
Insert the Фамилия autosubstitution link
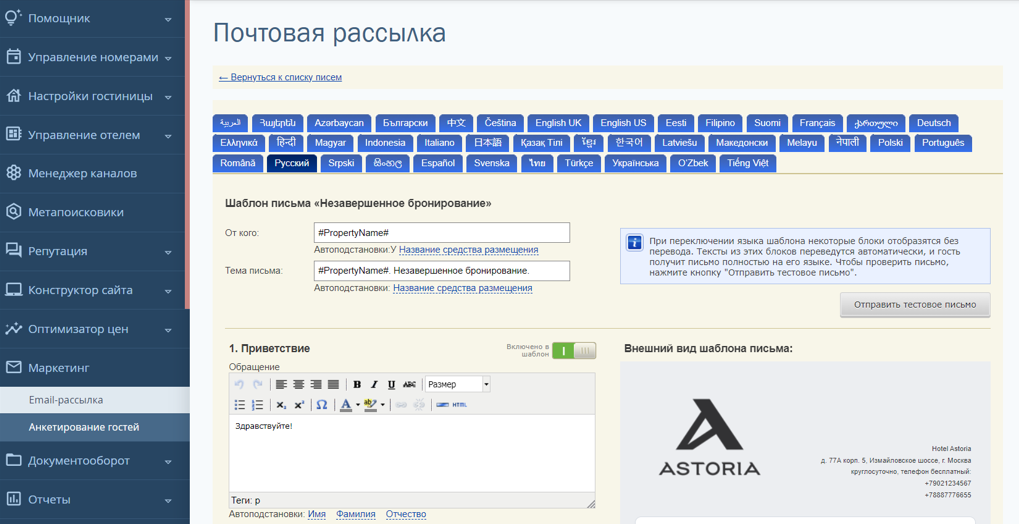(355, 514)
